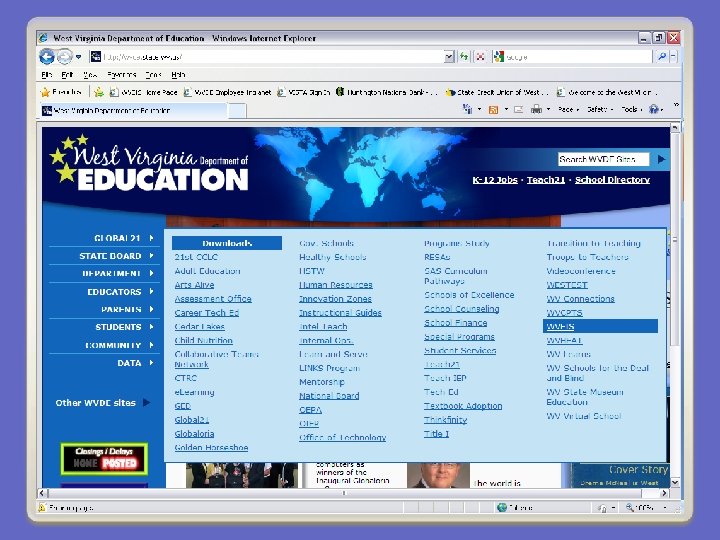Viewport: 720px width, 540px height.
Task: Open the View menu
Action: click(90, 74)
